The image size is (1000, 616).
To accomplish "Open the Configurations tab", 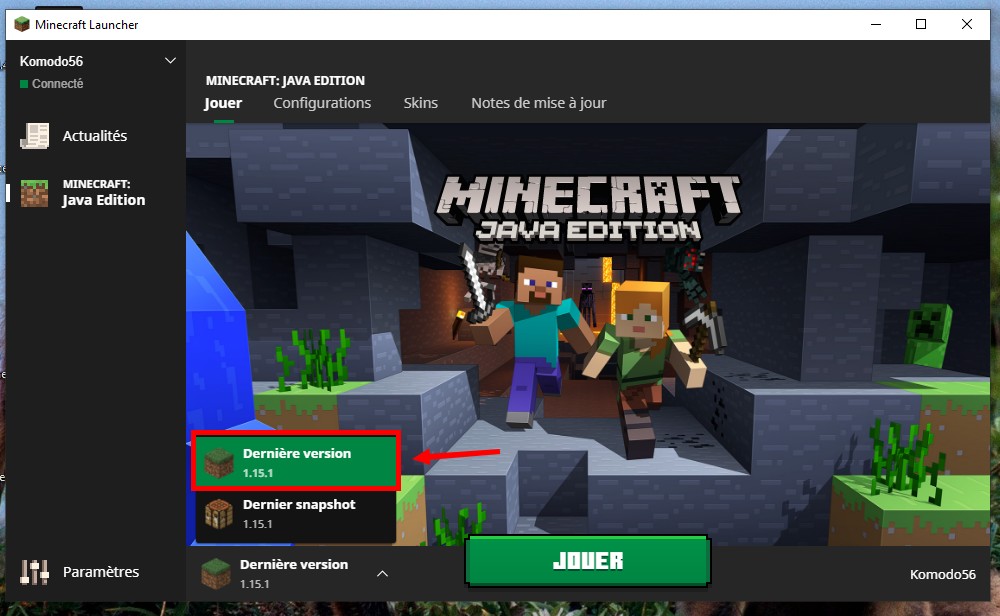I will 322,103.
